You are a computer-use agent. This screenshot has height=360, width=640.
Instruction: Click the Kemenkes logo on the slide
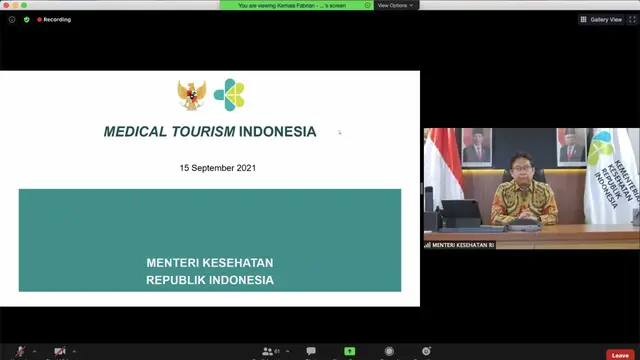click(229, 95)
